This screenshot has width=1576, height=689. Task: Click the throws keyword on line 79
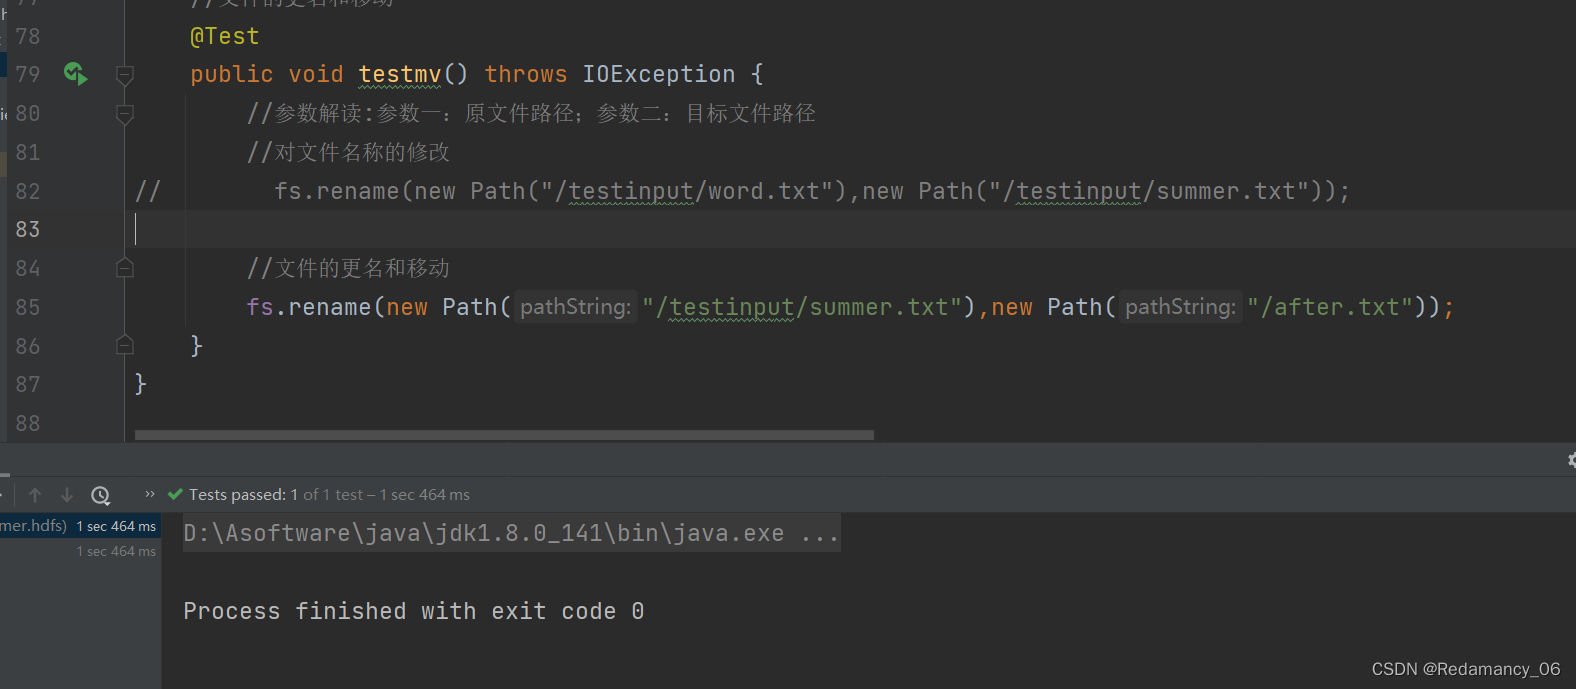526,74
